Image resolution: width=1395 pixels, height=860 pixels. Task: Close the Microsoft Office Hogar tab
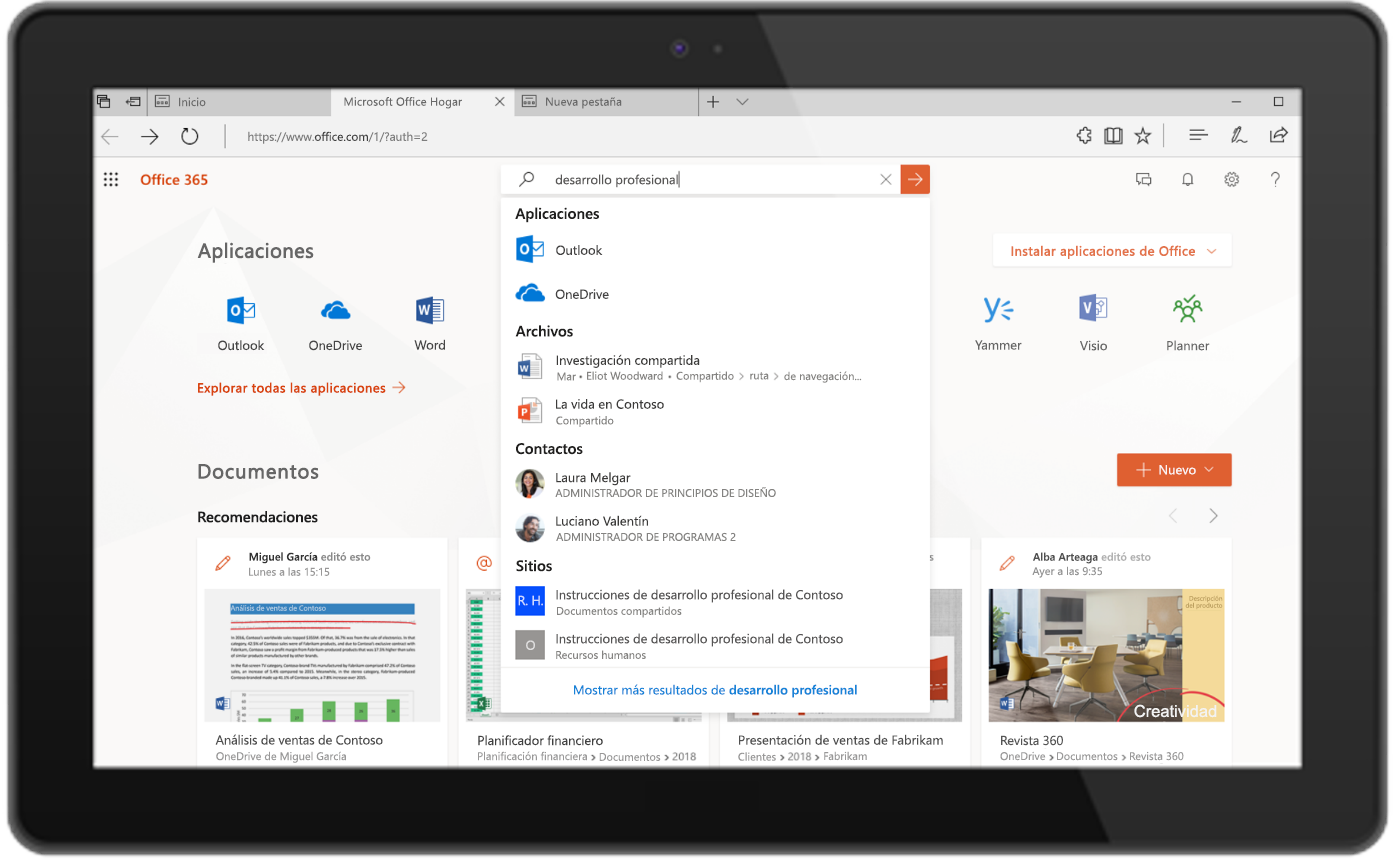tap(500, 102)
